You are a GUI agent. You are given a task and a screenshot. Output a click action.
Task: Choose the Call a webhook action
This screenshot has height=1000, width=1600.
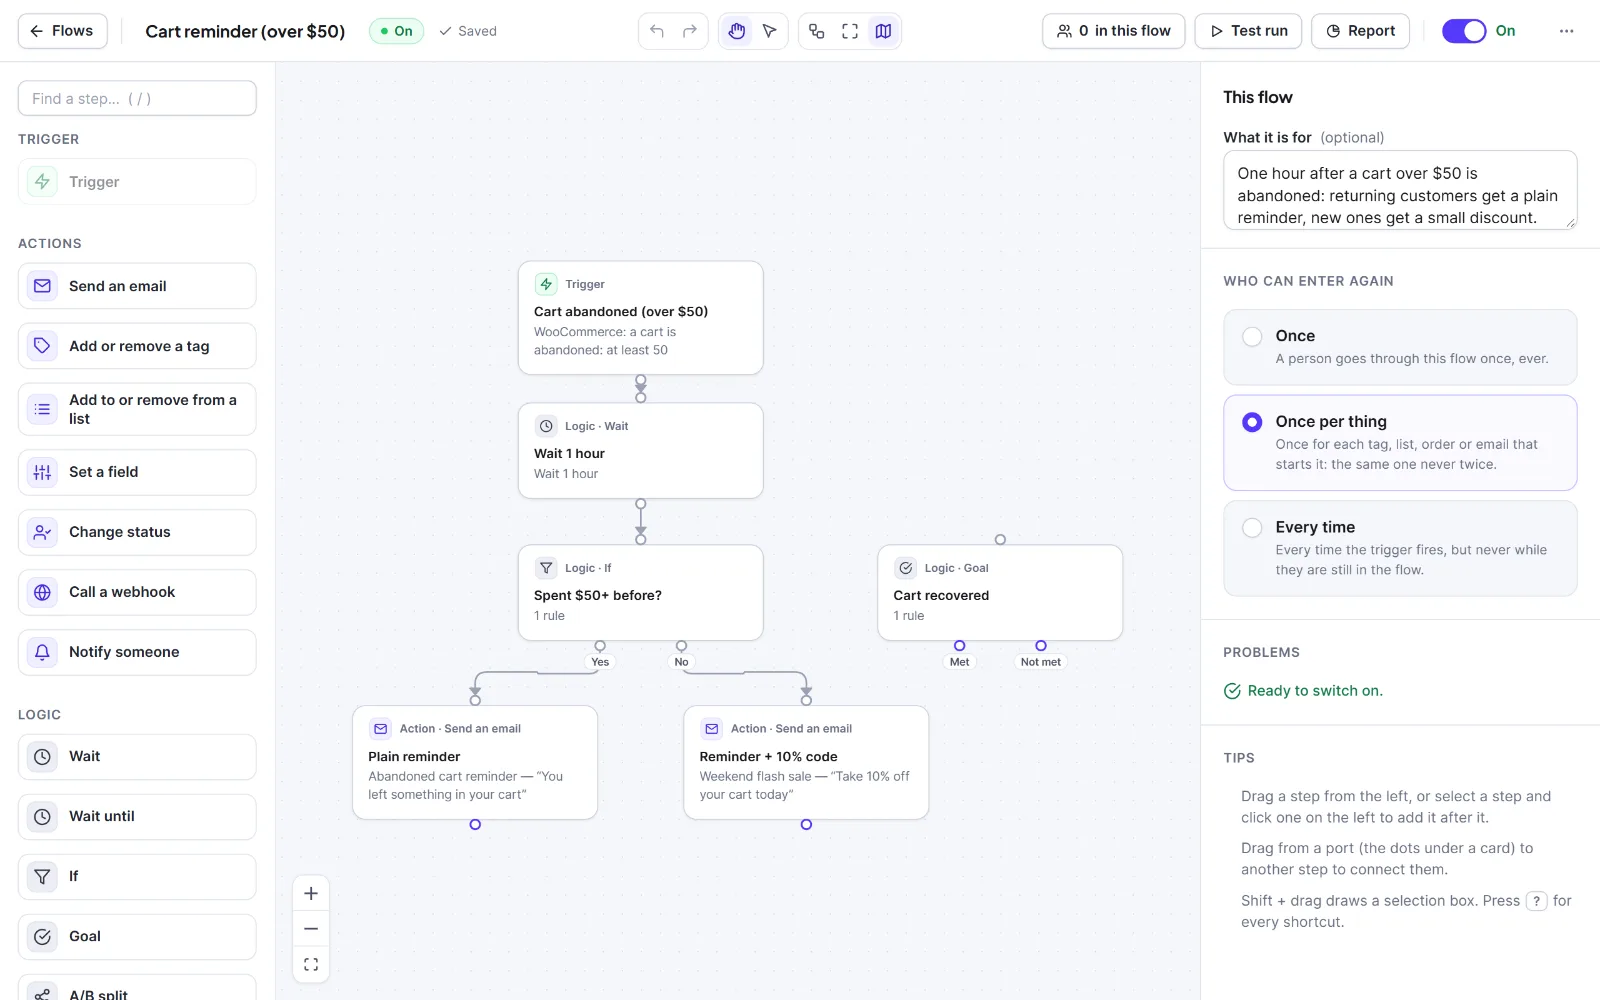137,592
